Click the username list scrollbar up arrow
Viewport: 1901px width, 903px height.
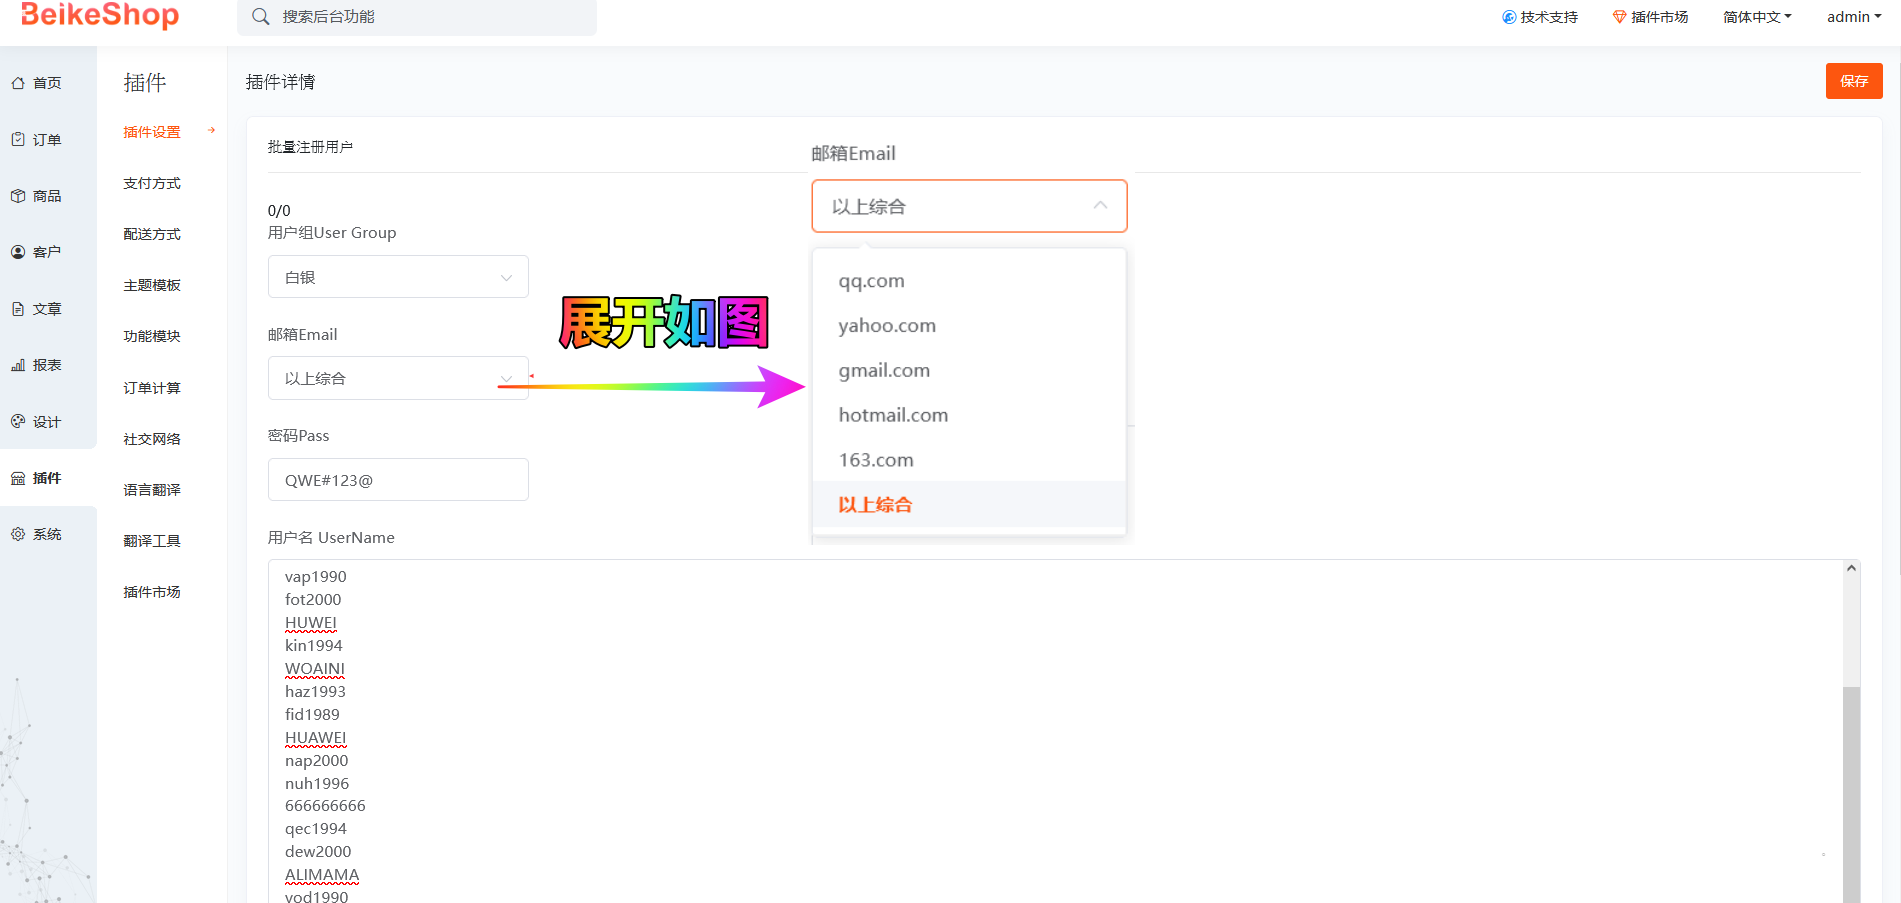(x=1851, y=568)
